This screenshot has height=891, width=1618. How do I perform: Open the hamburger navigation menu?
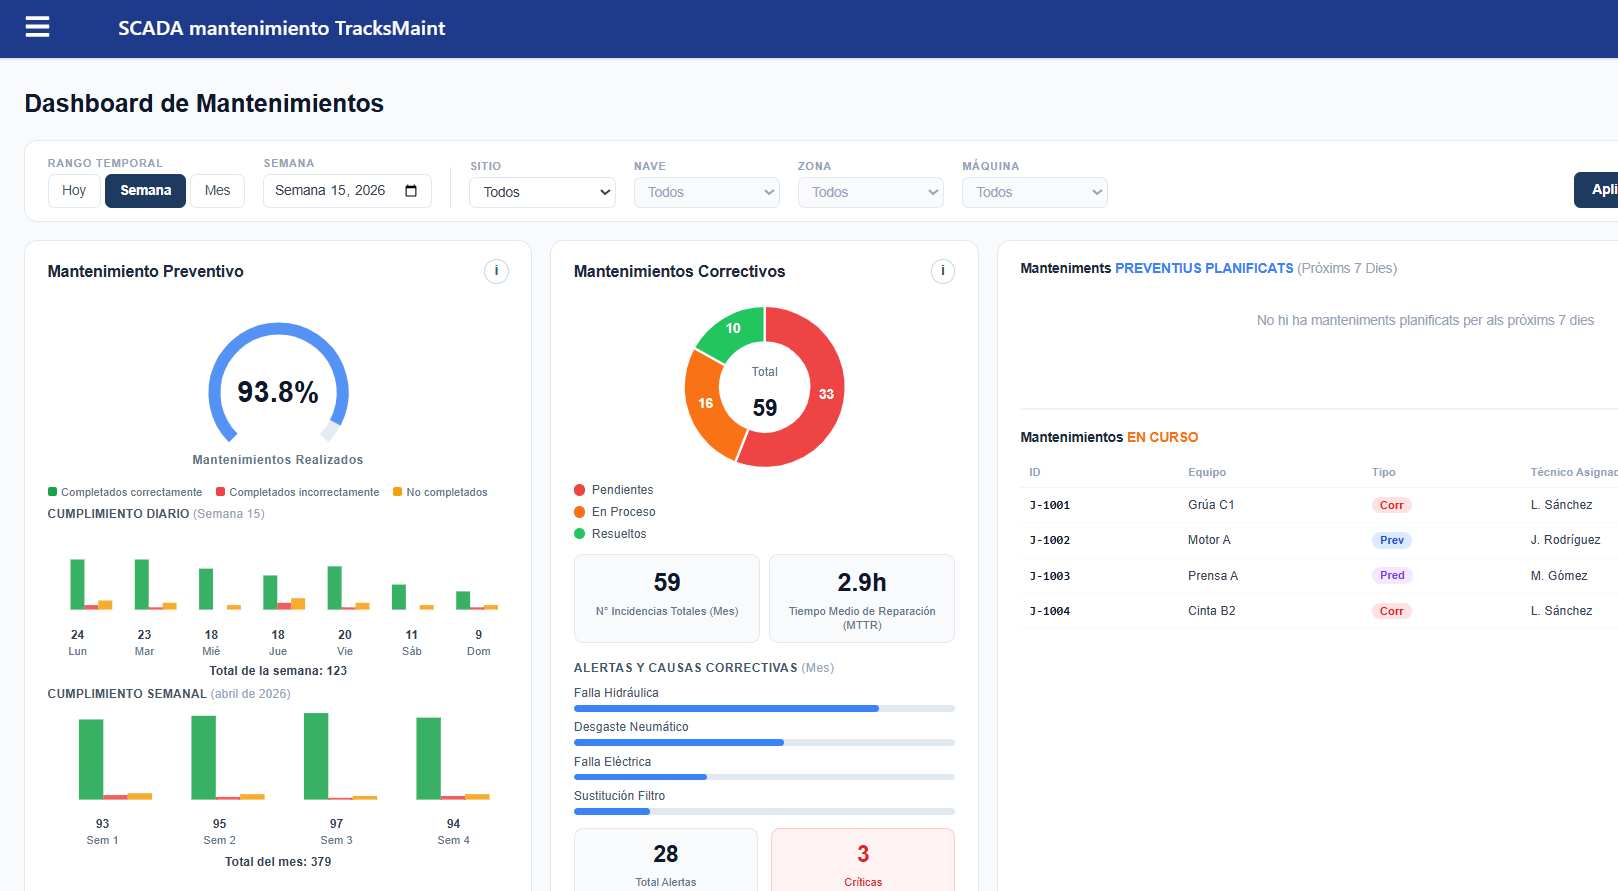pyautogui.click(x=37, y=27)
